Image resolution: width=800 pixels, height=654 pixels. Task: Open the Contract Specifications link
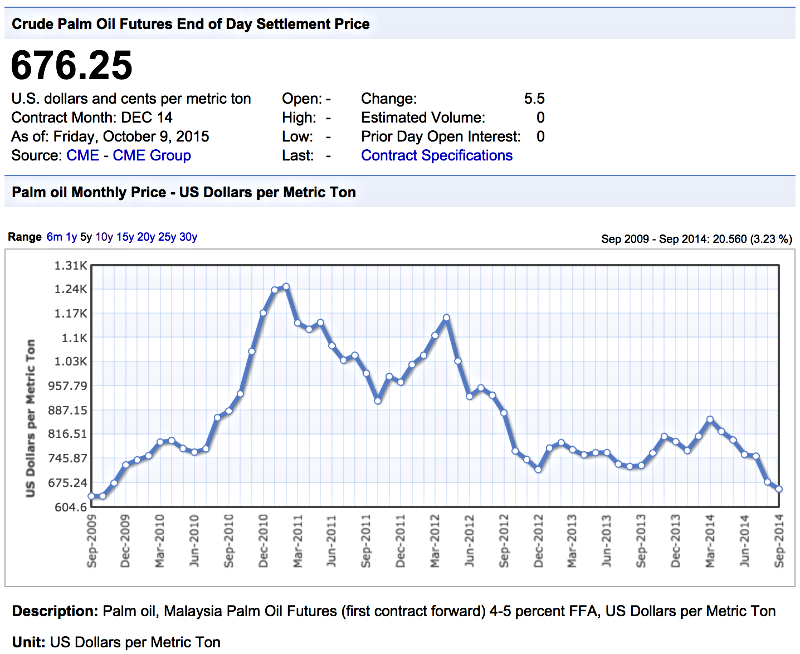pos(436,155)
